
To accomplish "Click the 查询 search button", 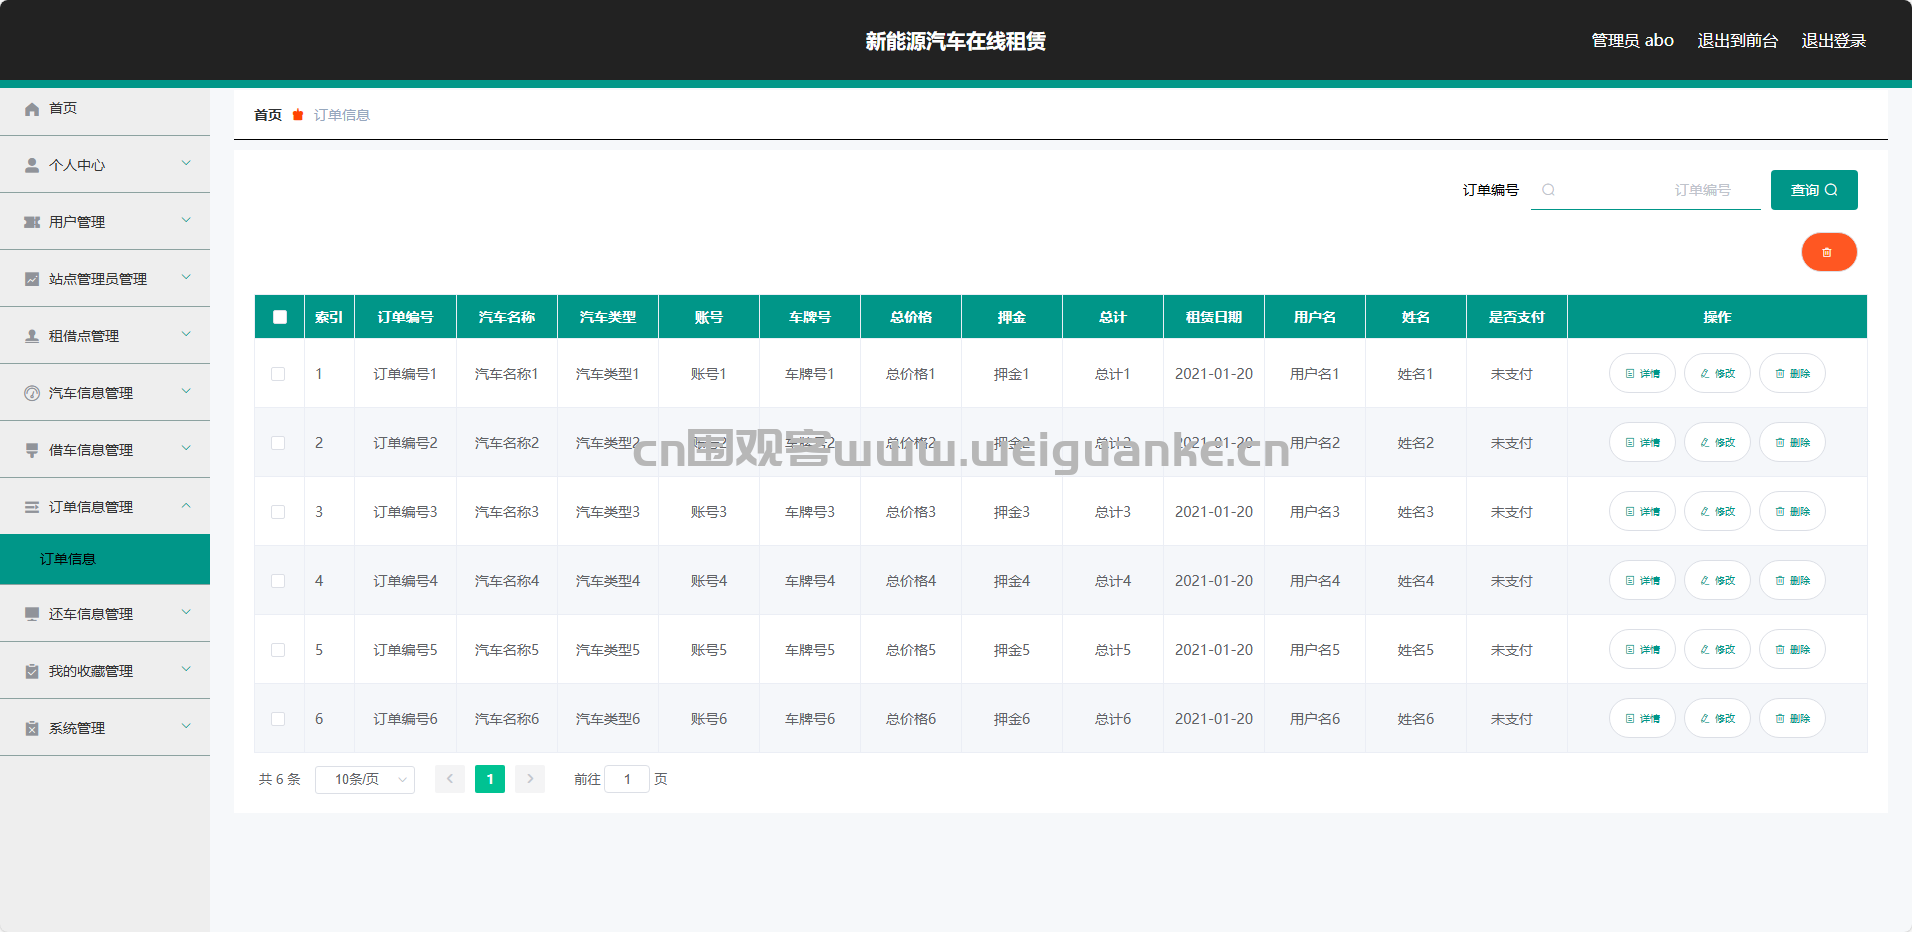I will tap(1814, 190).
